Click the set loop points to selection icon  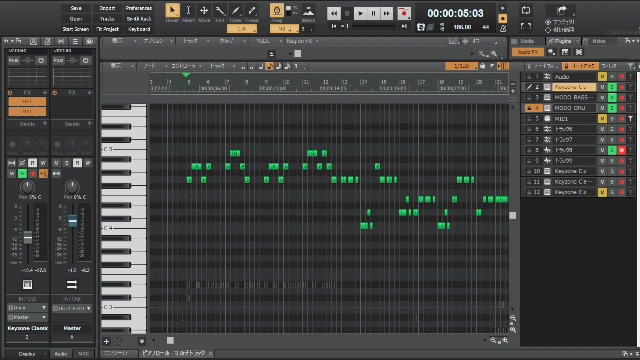pyautogui.click(x=526, y=27)
